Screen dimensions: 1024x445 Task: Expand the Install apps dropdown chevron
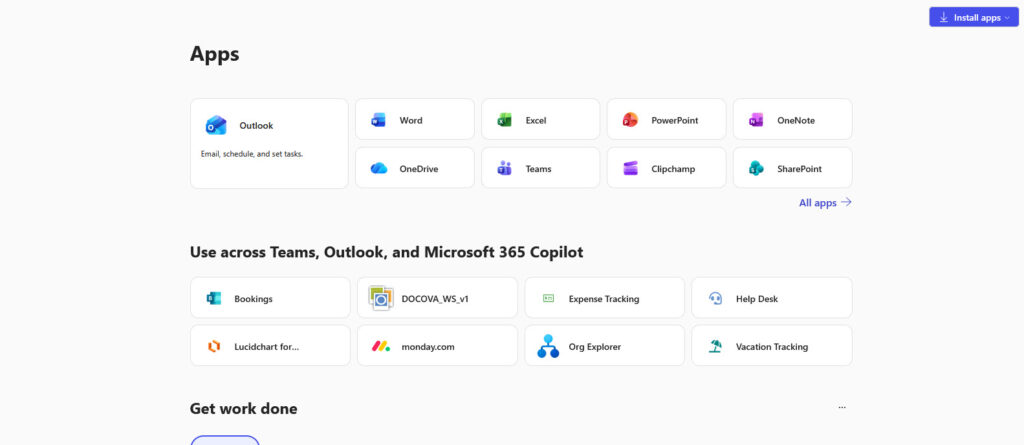click(x=1007, y=18)
